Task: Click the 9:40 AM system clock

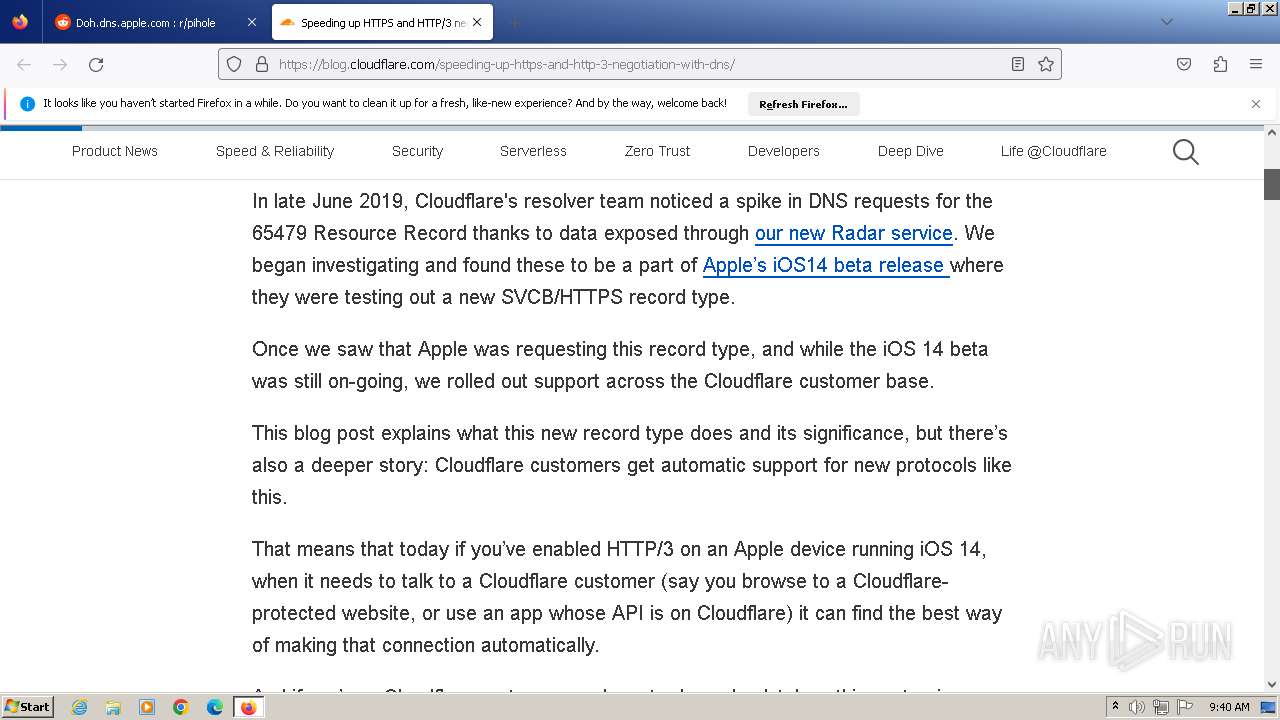Action: [1229, 707]
